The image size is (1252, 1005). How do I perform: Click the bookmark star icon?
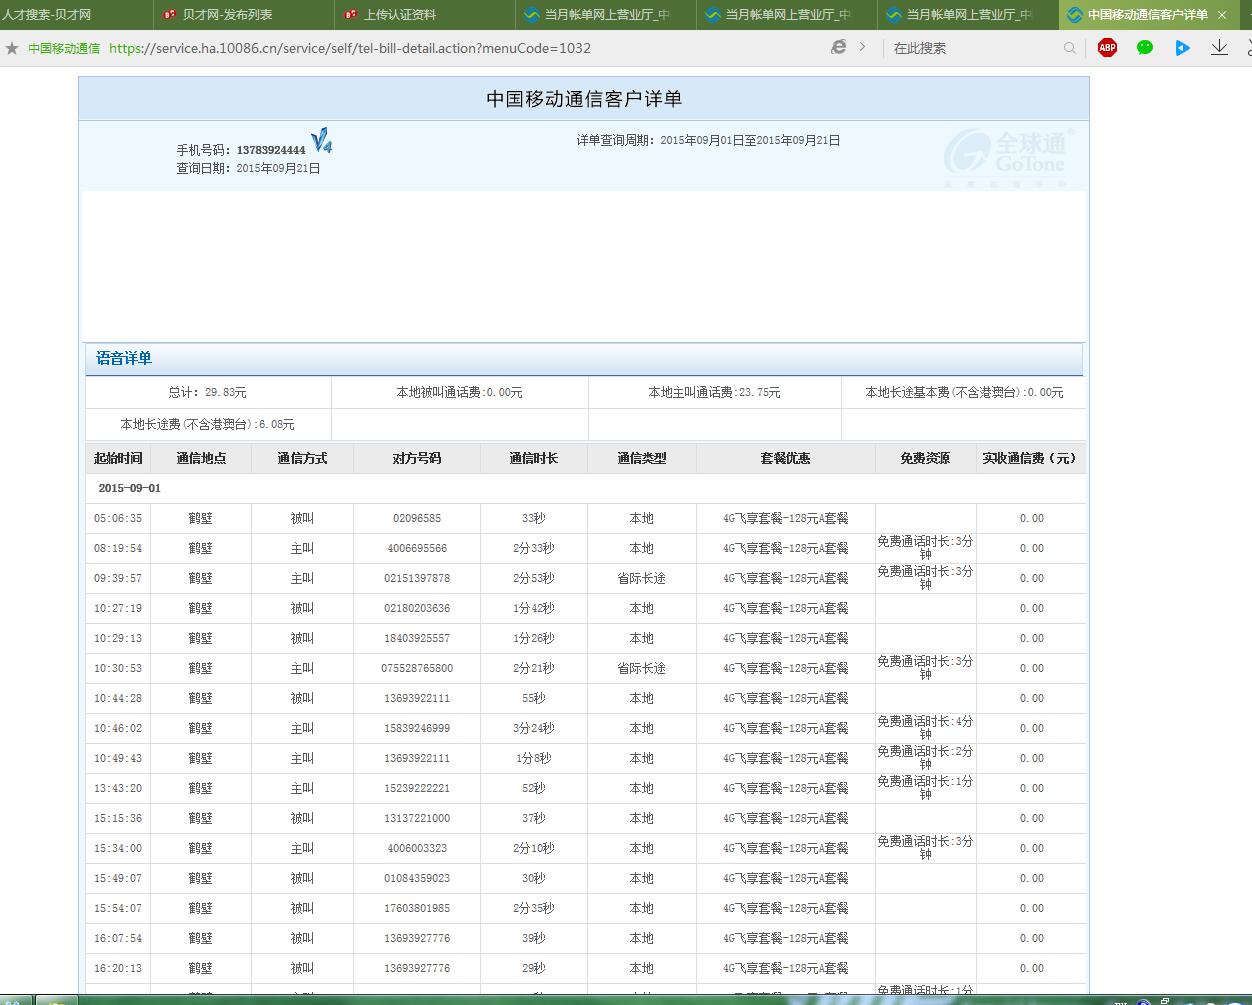coord(12,48)
